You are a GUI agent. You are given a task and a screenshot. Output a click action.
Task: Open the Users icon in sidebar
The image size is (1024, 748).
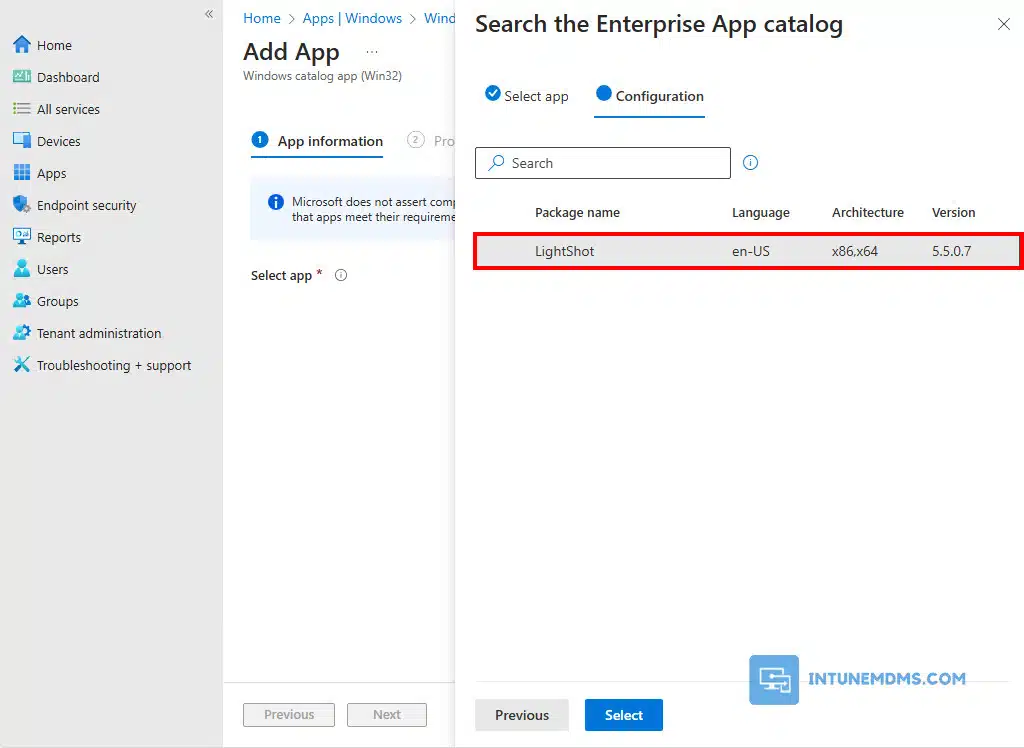[21, 269]
